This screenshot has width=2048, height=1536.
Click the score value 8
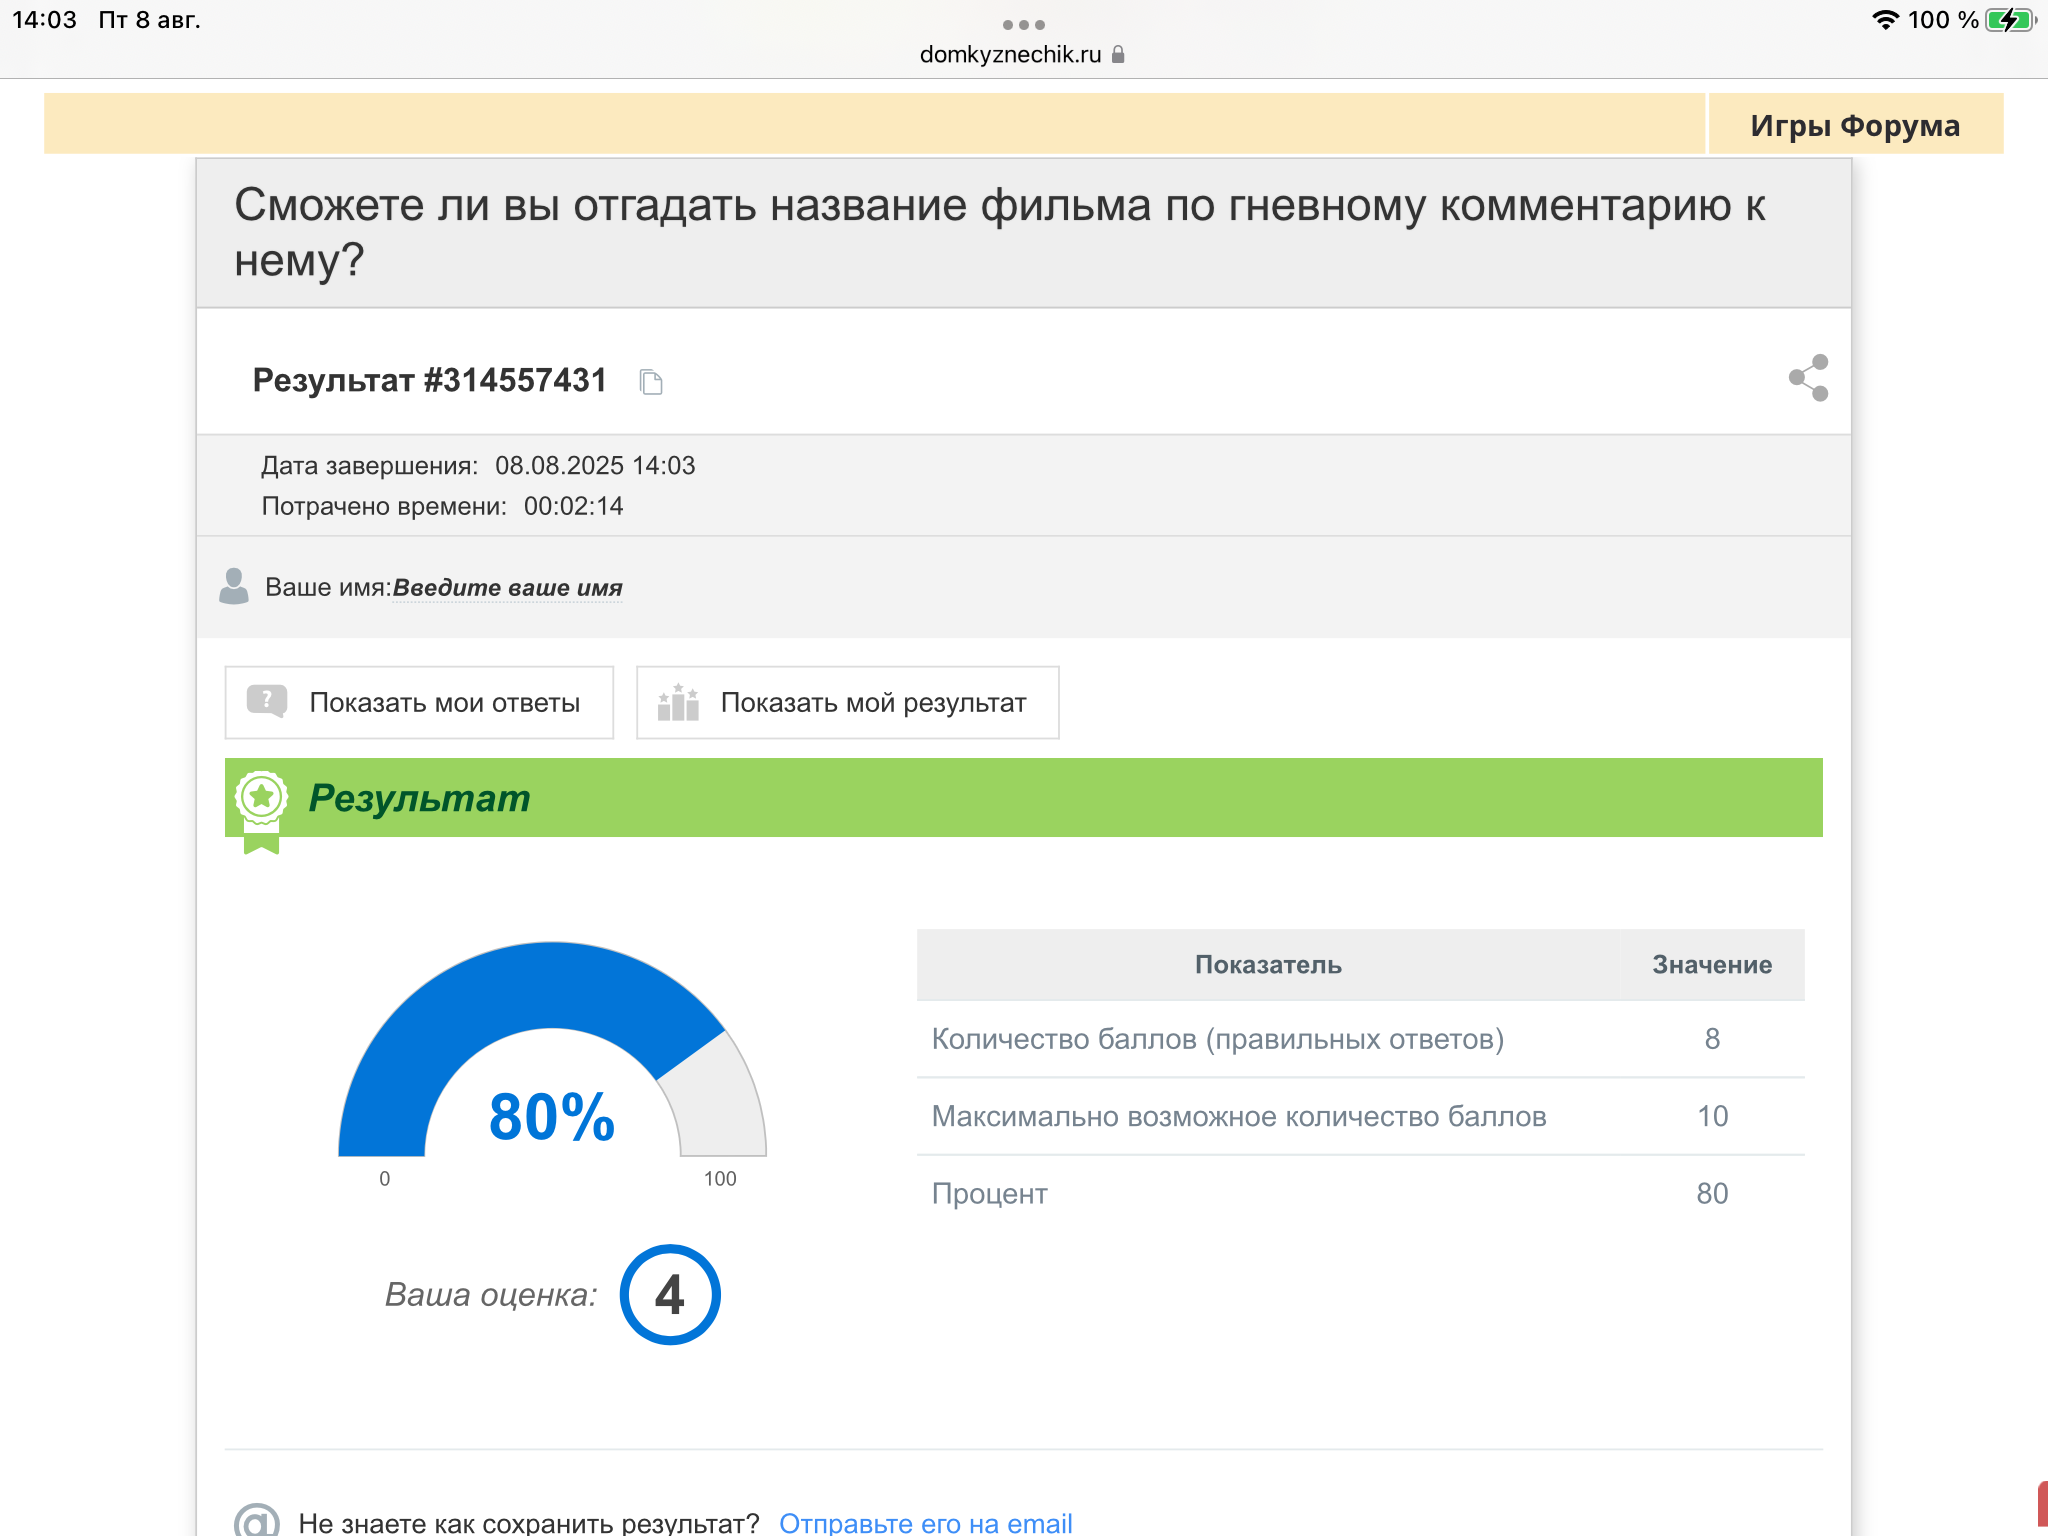[1712, 1039]
